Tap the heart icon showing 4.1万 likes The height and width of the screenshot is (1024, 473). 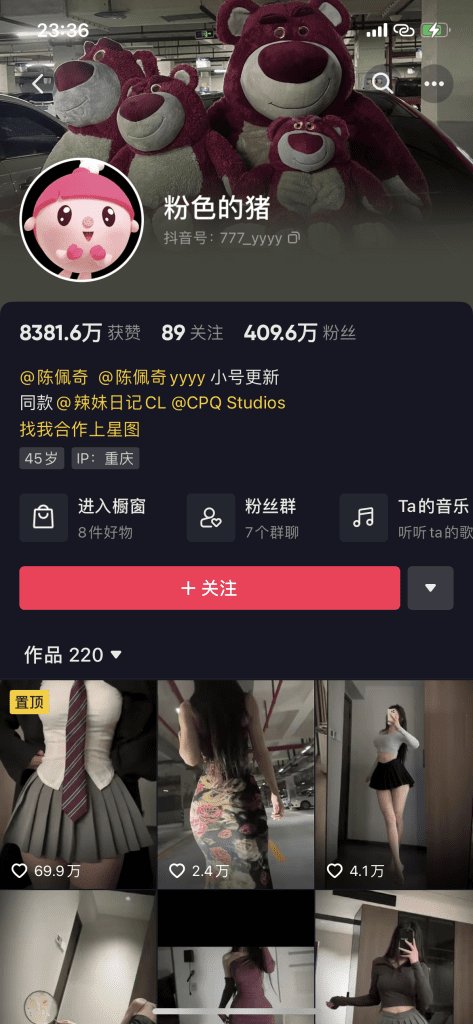coord(334,870)
